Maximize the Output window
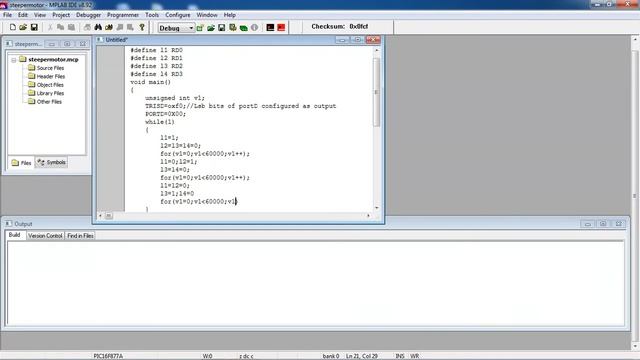This screenshot has height=360, width=640. pos(603,224)
